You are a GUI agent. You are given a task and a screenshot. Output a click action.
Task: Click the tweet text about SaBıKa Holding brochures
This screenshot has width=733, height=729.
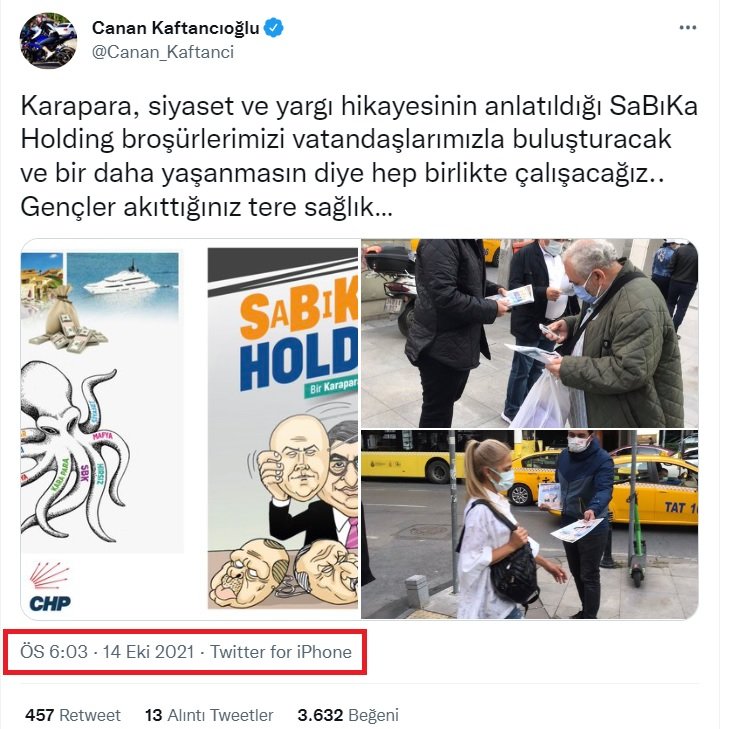coord(359,157)
